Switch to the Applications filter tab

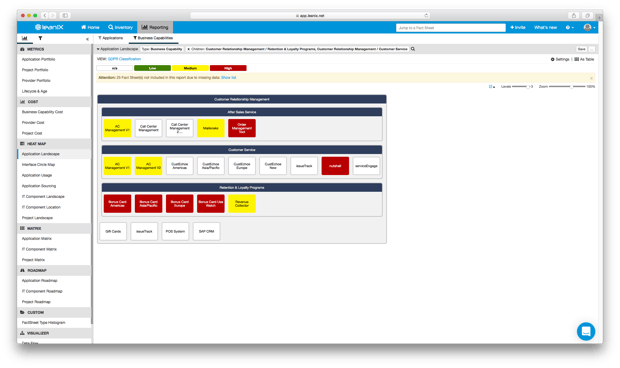tap(110, 38)
